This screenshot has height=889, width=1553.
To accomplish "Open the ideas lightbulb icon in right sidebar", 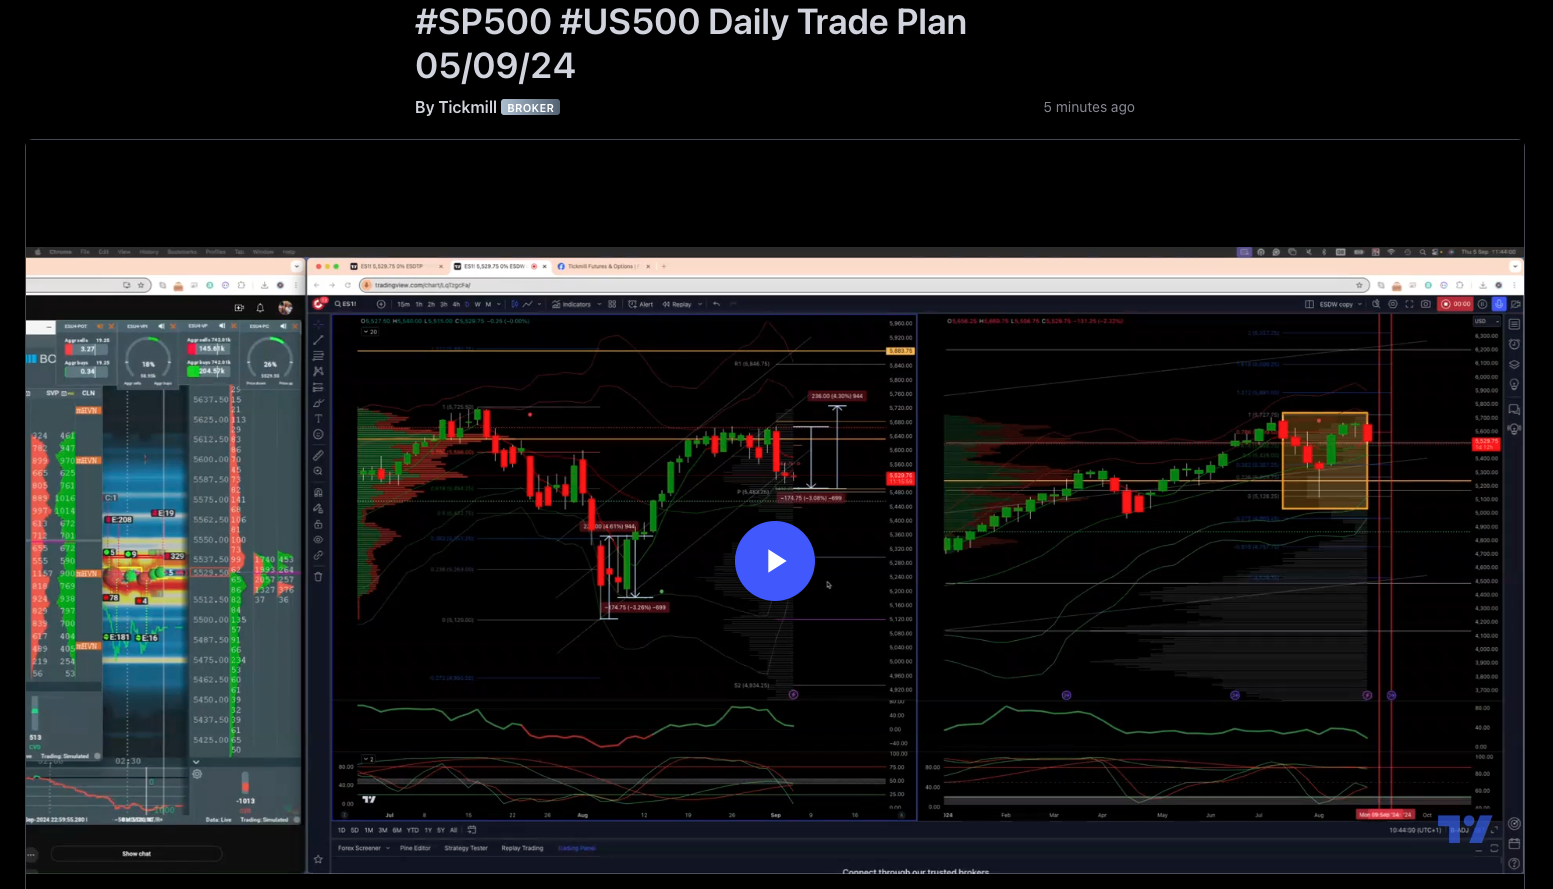I will [x=1514, y=385].
